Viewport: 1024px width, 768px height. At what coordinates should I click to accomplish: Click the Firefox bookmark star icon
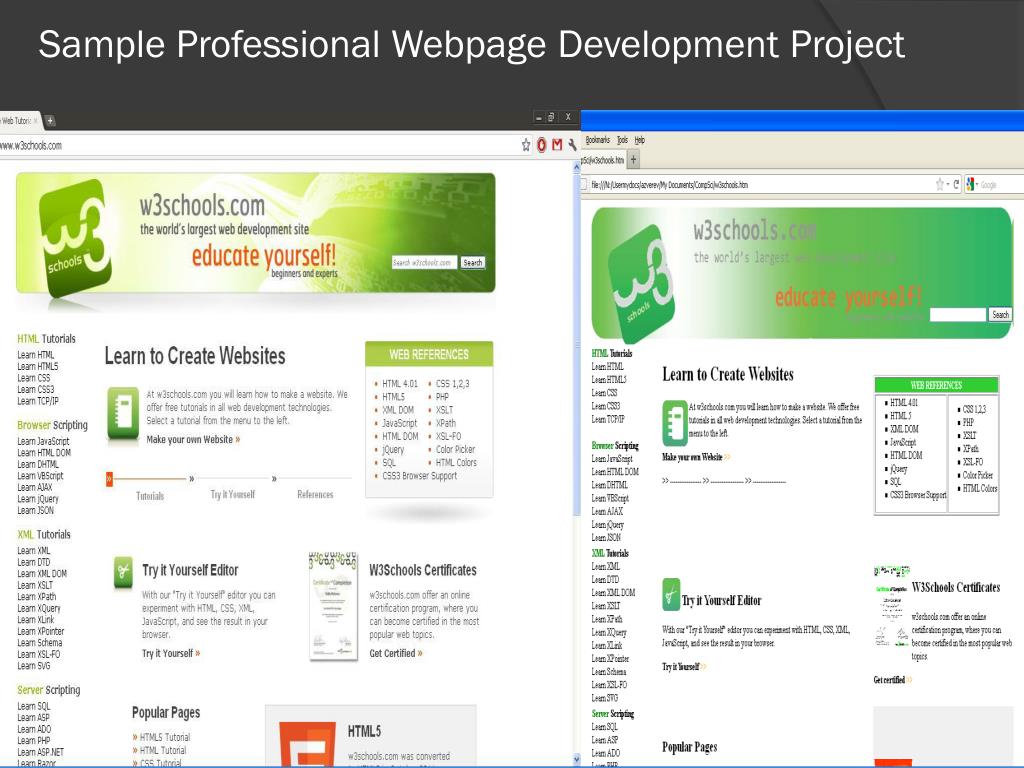(940, 185)
